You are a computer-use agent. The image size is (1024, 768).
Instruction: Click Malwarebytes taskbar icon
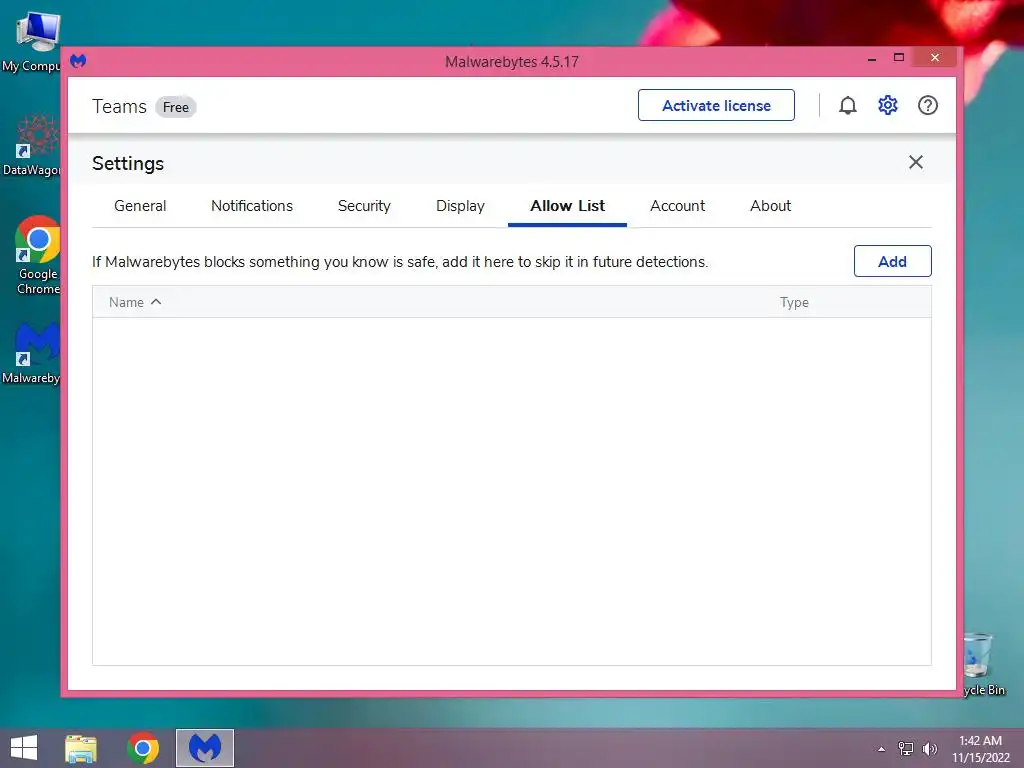pos(205,748)
